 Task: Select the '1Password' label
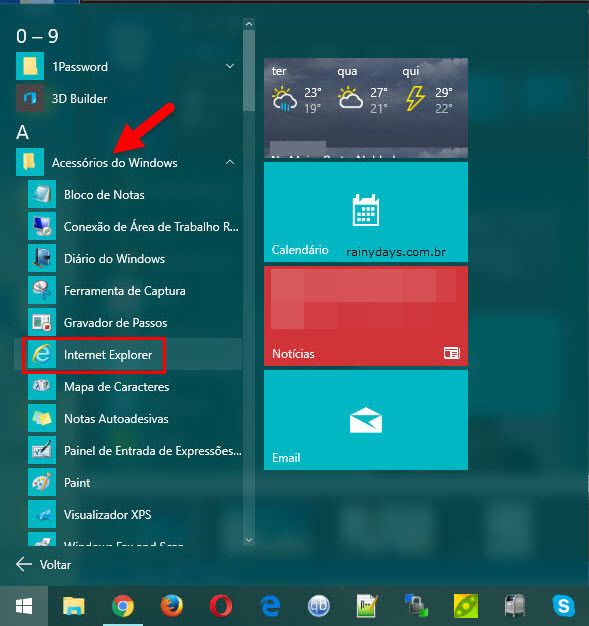[x=80, y=67]
